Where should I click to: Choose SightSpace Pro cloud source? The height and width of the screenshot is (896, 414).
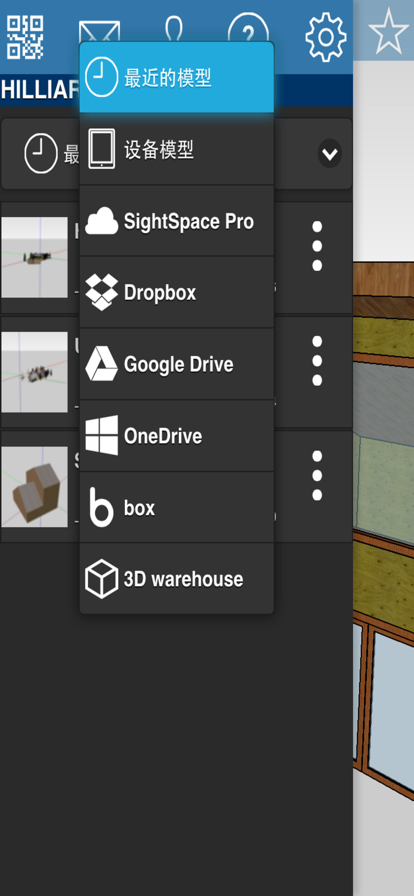coord(177,221)
